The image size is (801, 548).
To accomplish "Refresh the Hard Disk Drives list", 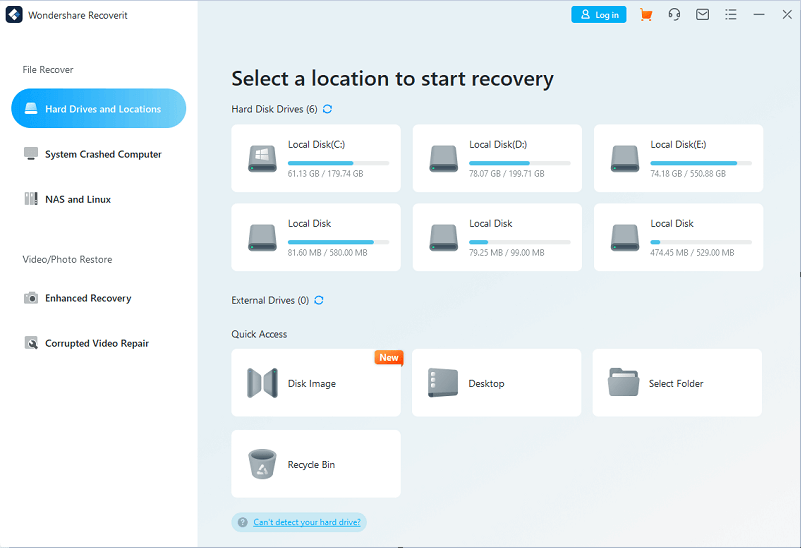I will click(328, 109).
